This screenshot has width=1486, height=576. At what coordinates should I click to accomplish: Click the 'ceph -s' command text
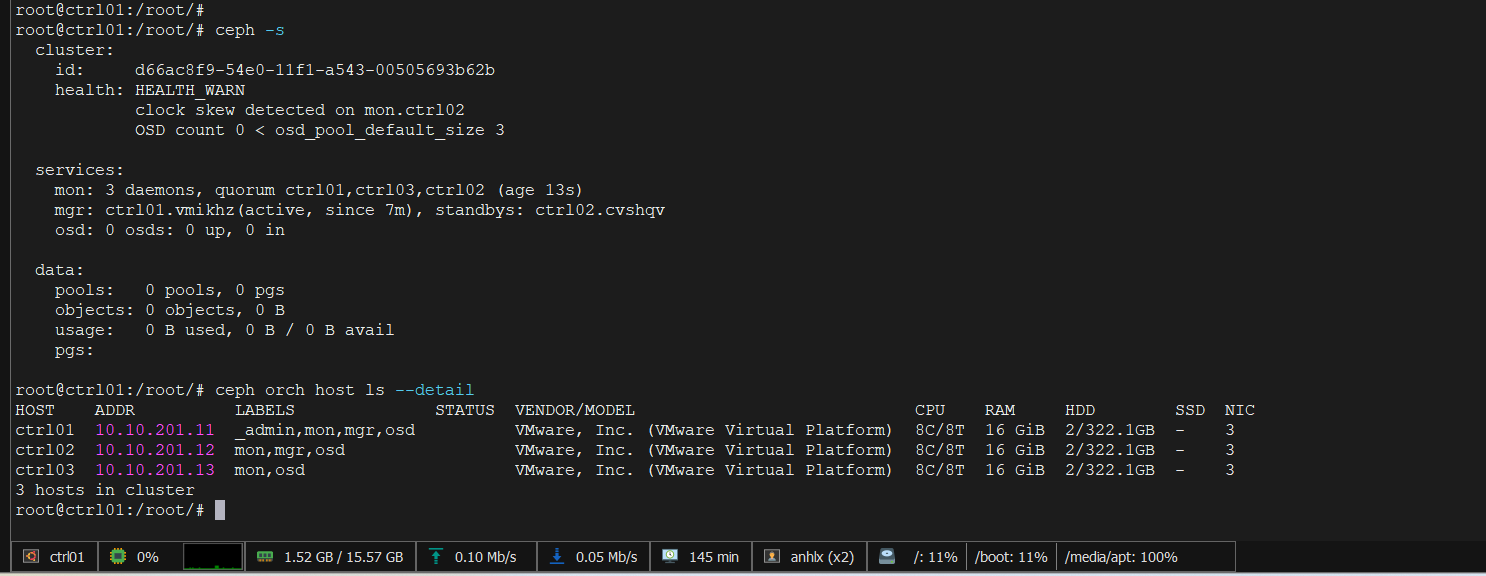click(x=250, y=30)
